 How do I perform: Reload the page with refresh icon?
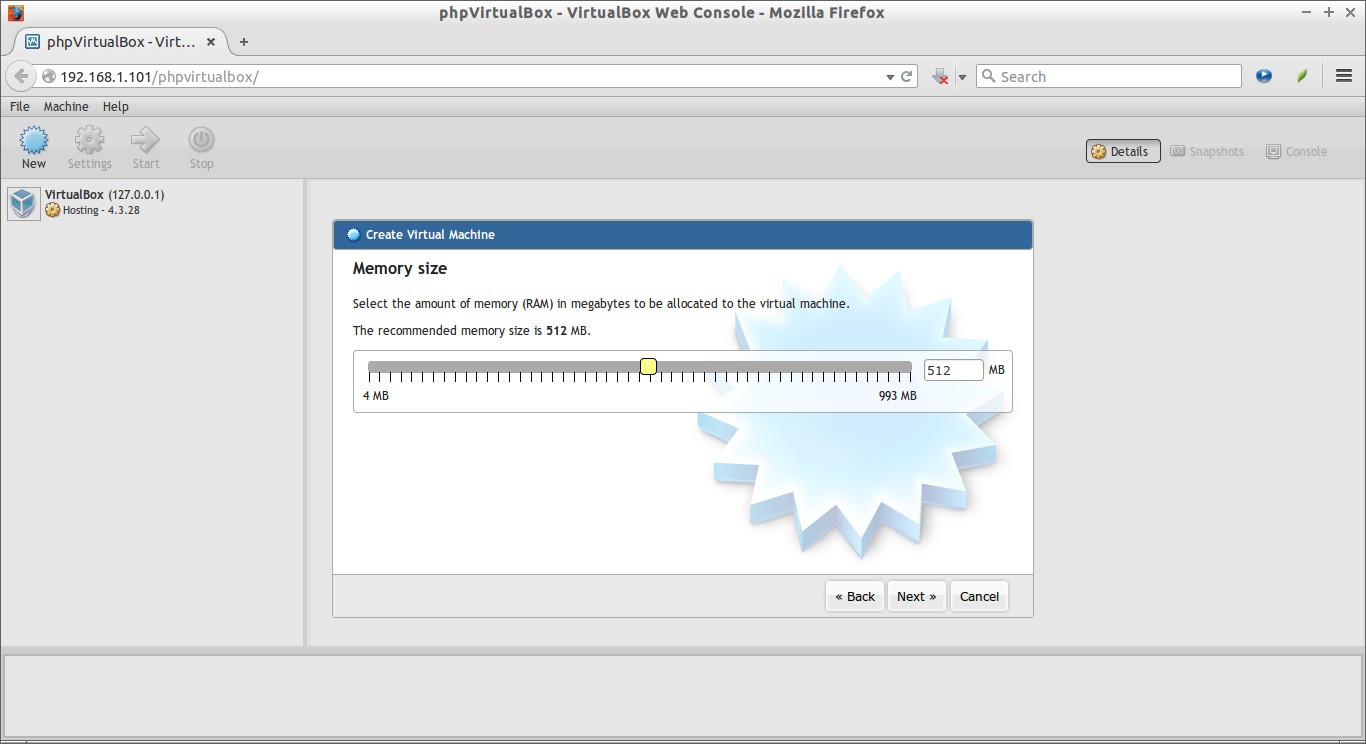[907, 76]
